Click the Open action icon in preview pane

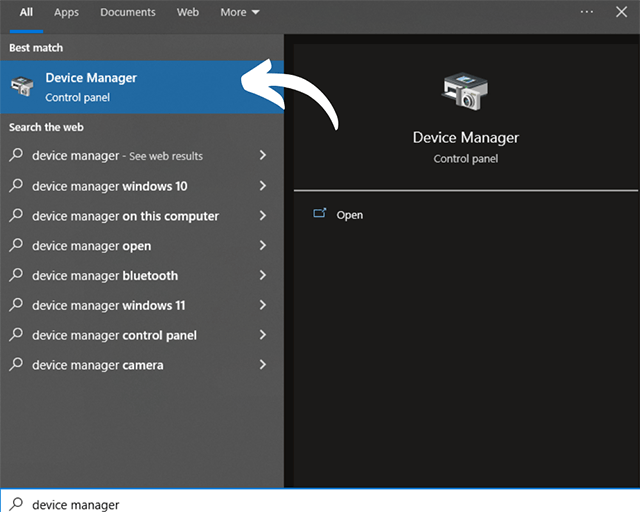(x=320, y=213)
